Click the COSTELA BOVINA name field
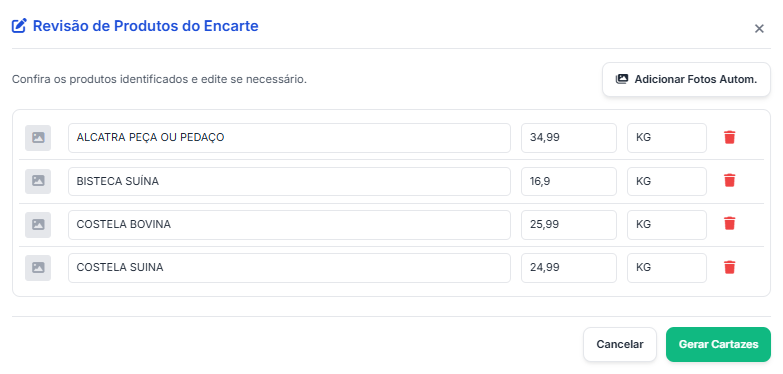This screenshot has width=783, height=374. [289, 225]
